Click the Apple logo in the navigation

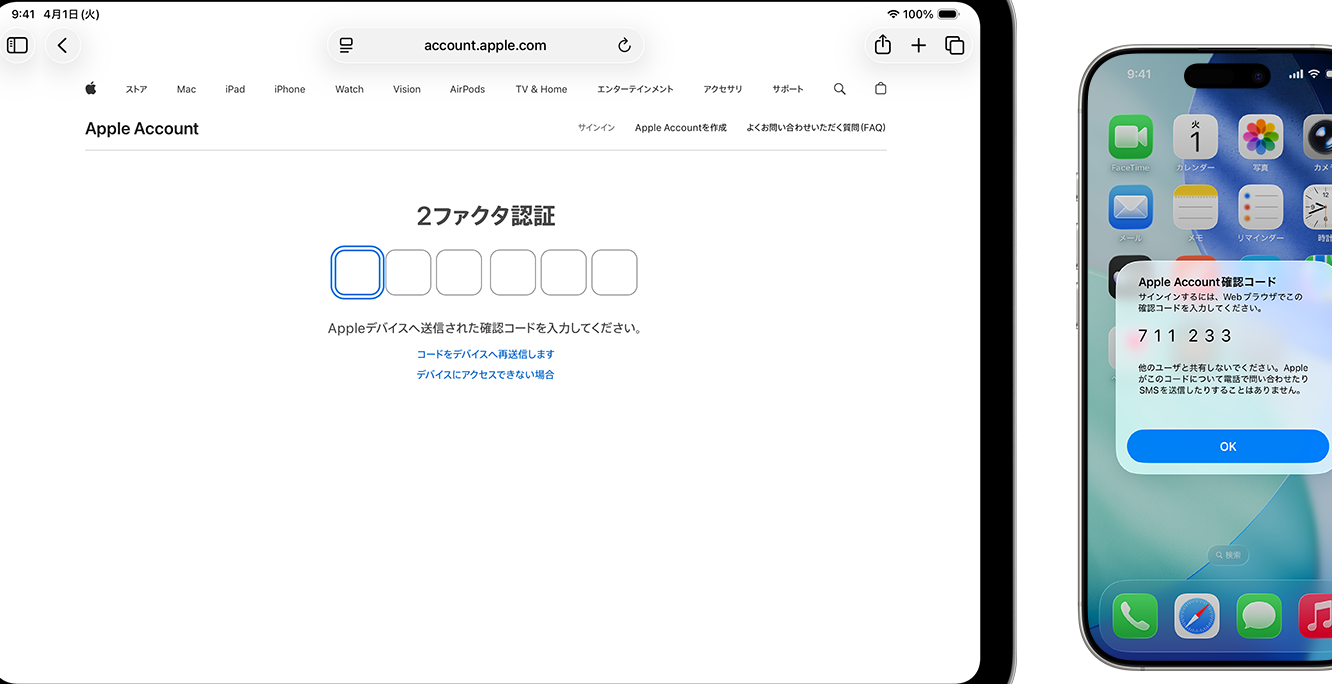pos(91,88)
